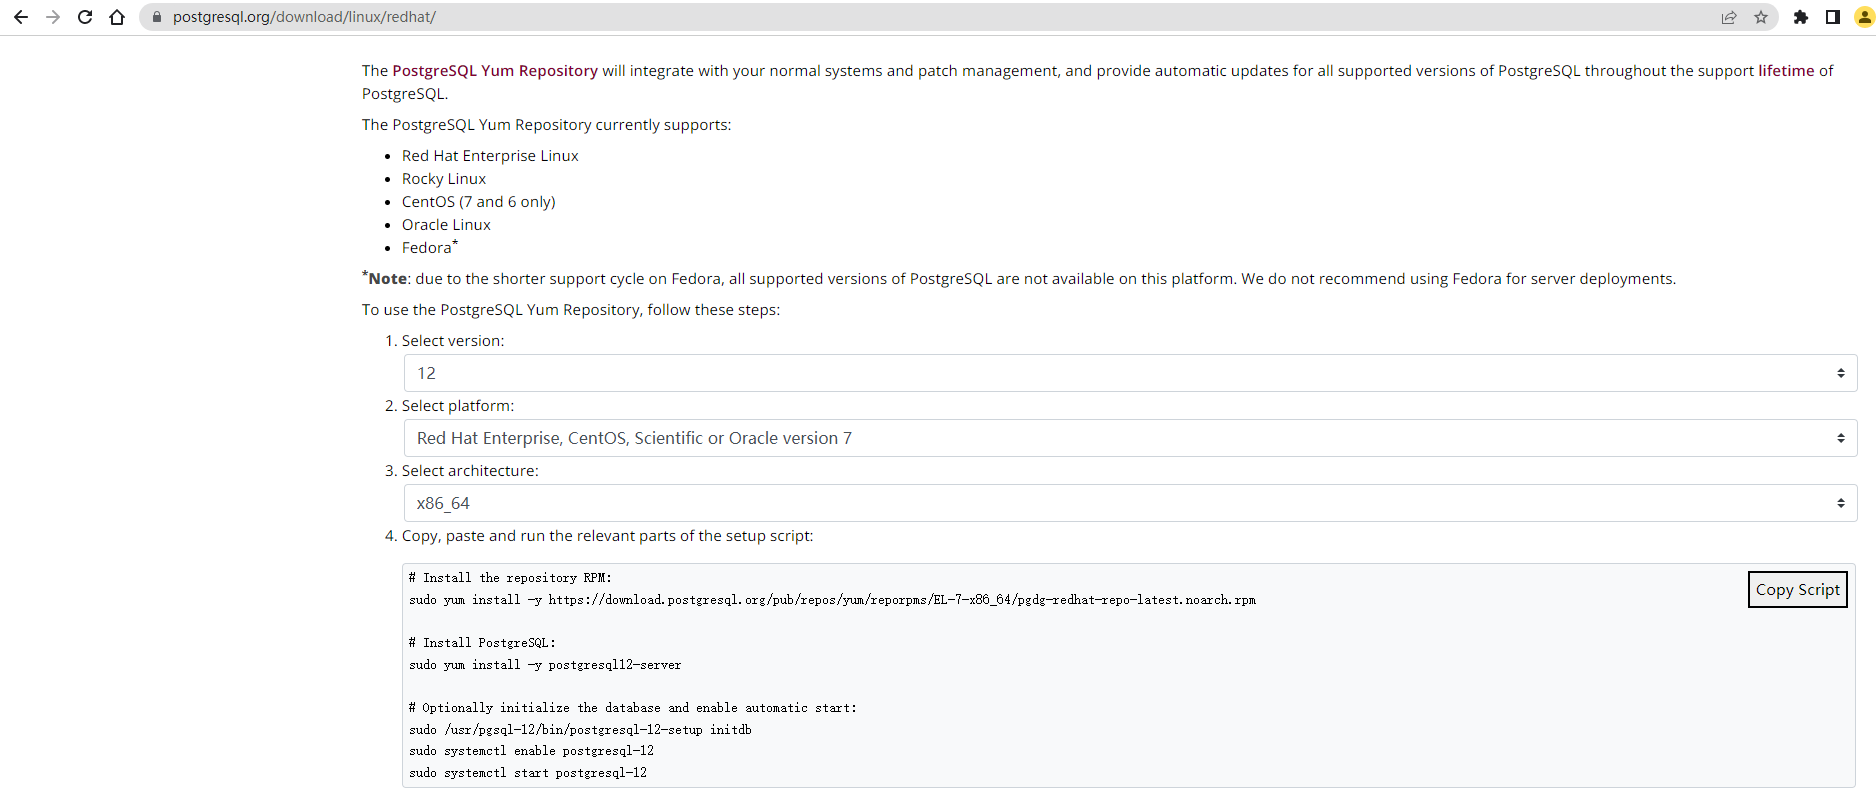Click the 'Select version:' step label
This screenshot has height=791, width=1876.
[x=453, y=341]
